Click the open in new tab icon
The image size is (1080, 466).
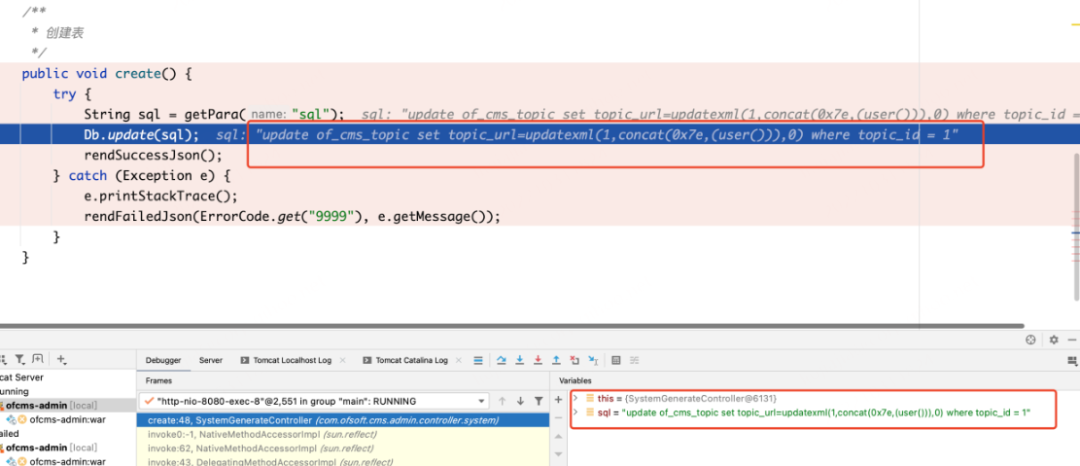tap(37, 359)
